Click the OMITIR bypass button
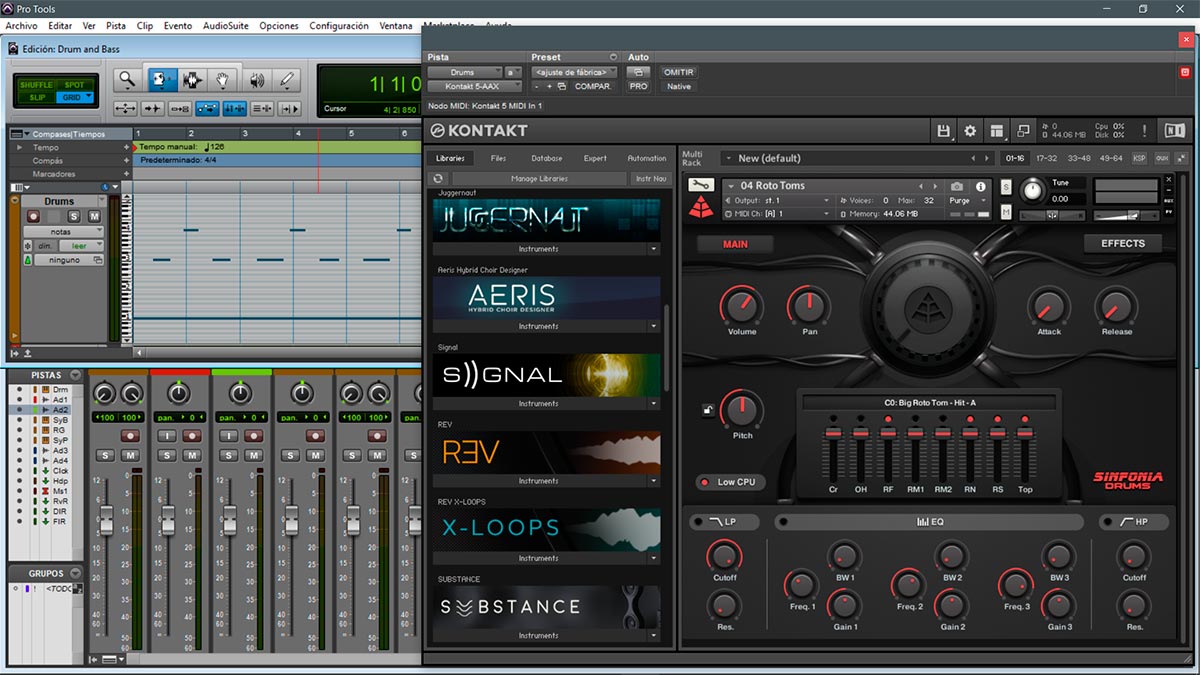The height and width of the screenshot is (675, 1200). [679, 72]
